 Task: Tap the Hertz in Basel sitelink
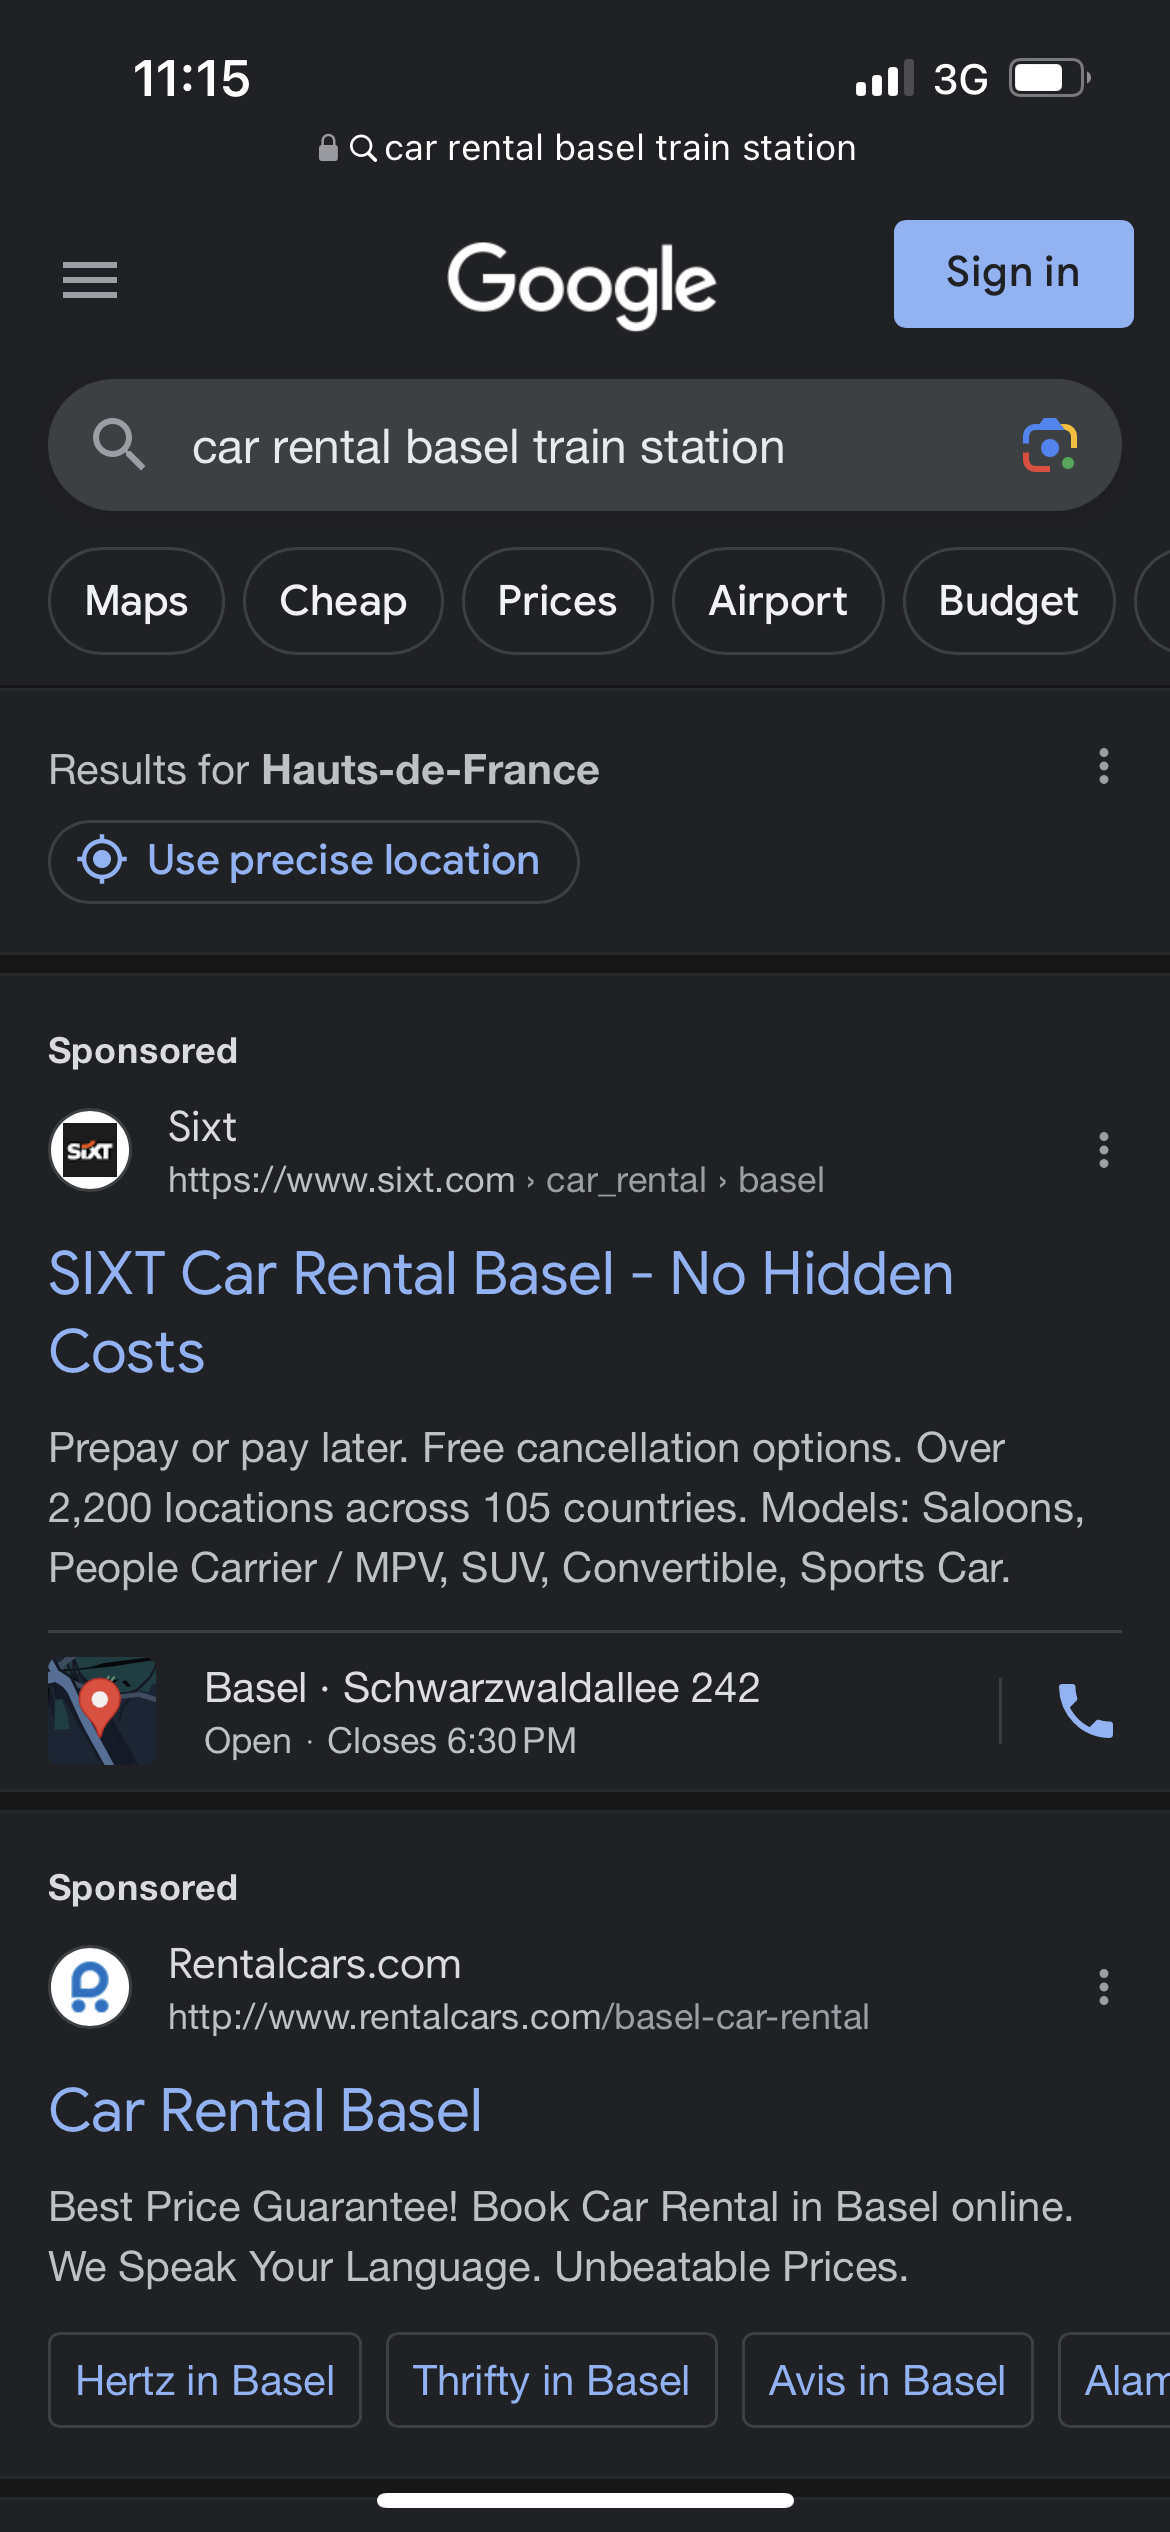pyautogui.click(x=205, y=2381)
